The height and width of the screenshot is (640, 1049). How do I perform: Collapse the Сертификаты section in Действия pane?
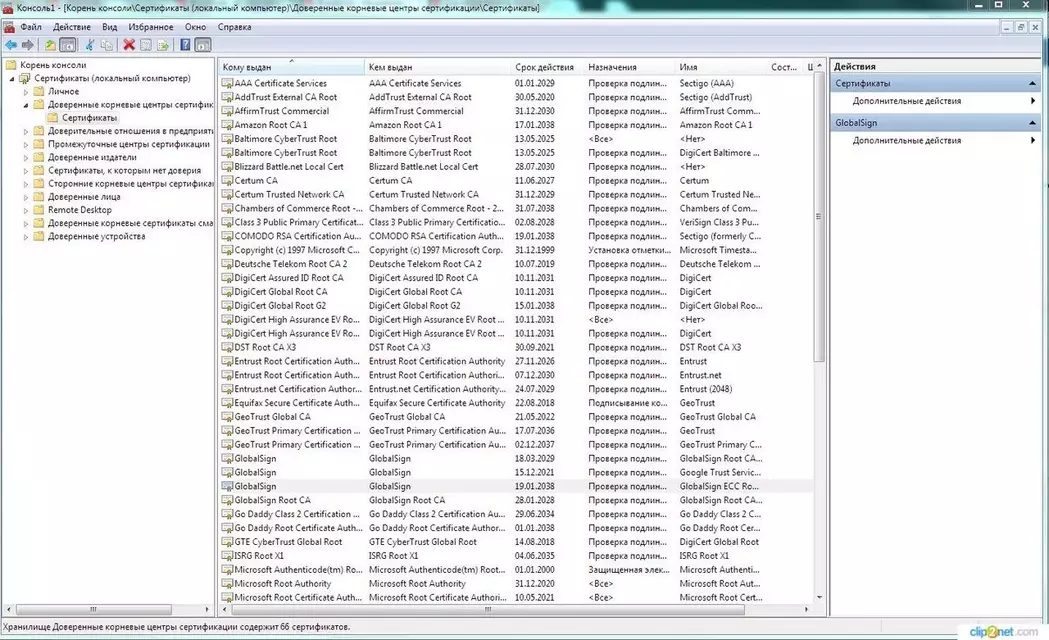(1032, 84)
